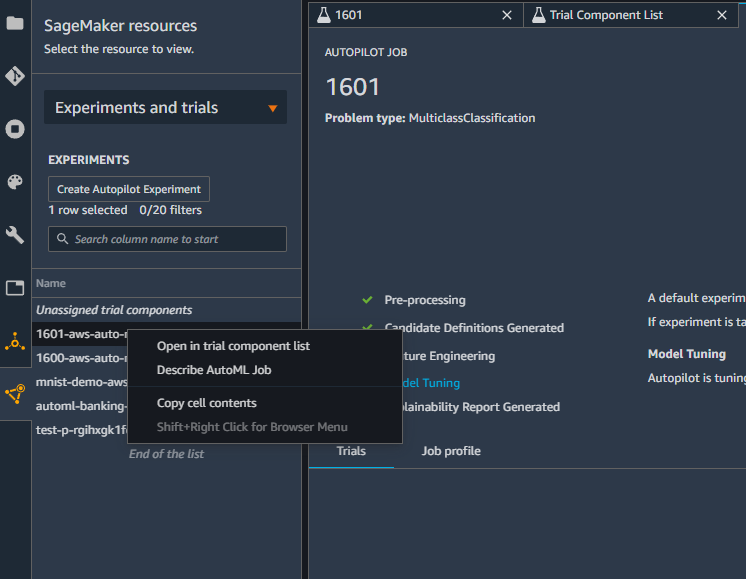
Task: Open the wrench tools sidebar icon
Action: pyautogui.click(x=15, y=235)
